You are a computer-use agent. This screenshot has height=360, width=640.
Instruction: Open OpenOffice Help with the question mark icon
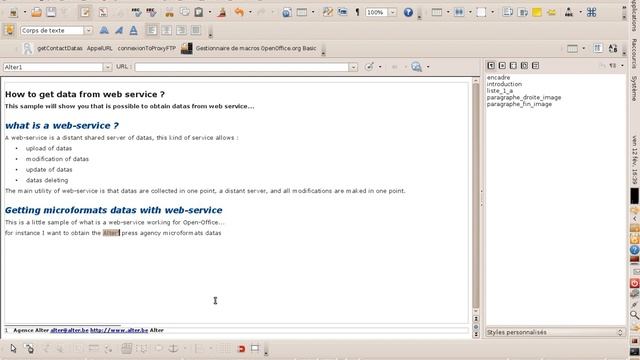408,12
